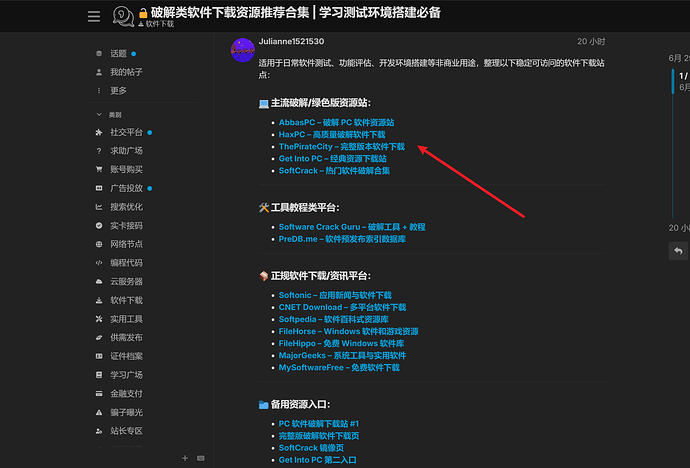
Task: Open the MajorGeeks – 系统工具与实用软件 link
Action: click(342, 355)
